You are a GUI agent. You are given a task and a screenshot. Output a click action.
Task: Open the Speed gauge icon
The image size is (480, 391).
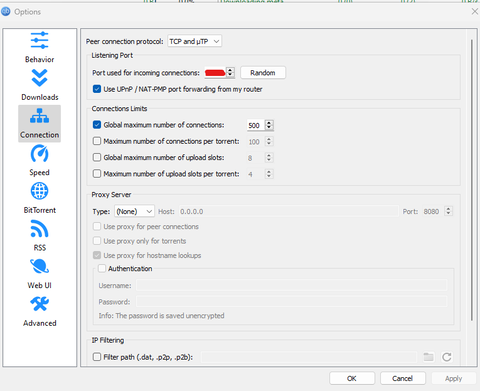[x=39, y=153]
